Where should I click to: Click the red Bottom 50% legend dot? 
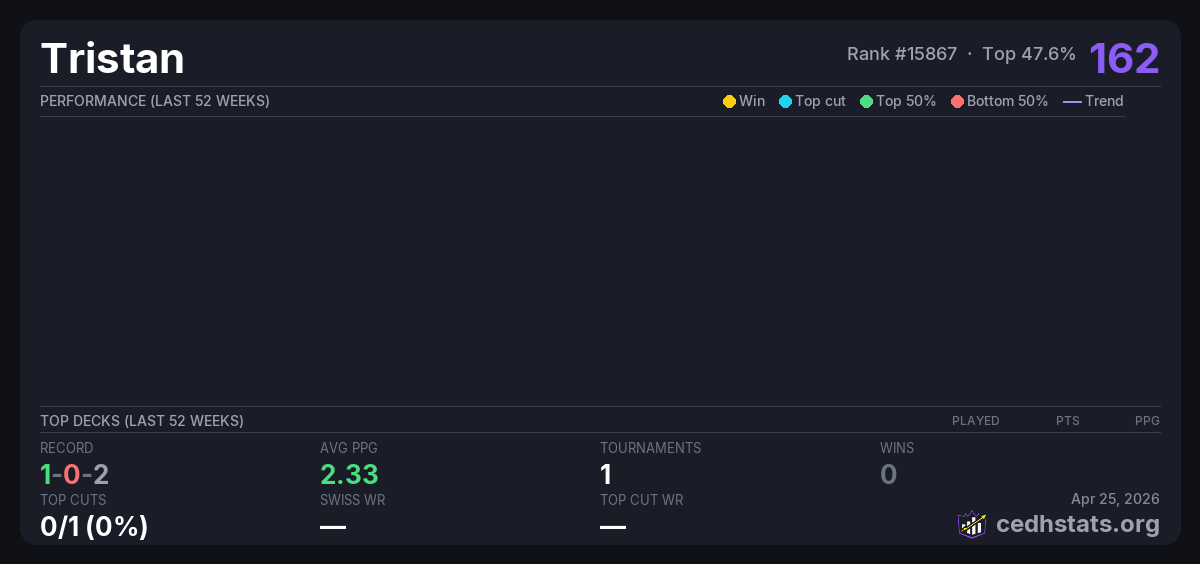click(957, 101)
